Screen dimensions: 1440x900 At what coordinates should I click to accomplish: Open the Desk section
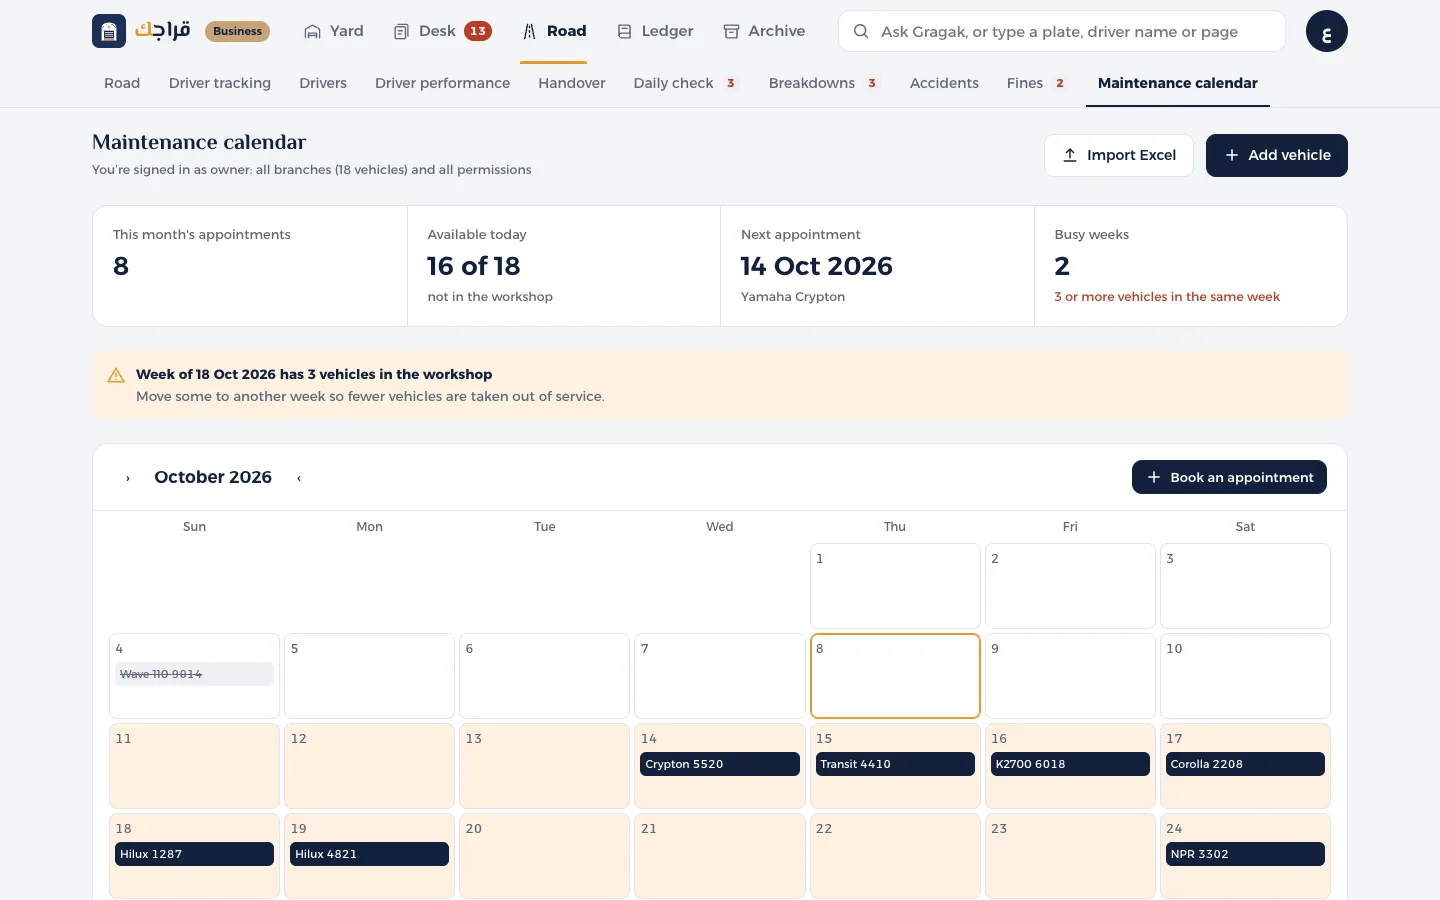(441, 31)
